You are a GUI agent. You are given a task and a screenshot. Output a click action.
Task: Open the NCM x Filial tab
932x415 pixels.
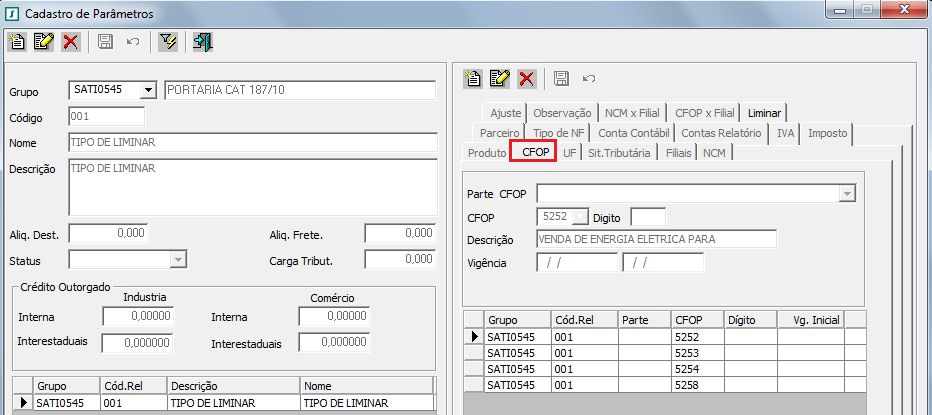[x=632, y=113]
